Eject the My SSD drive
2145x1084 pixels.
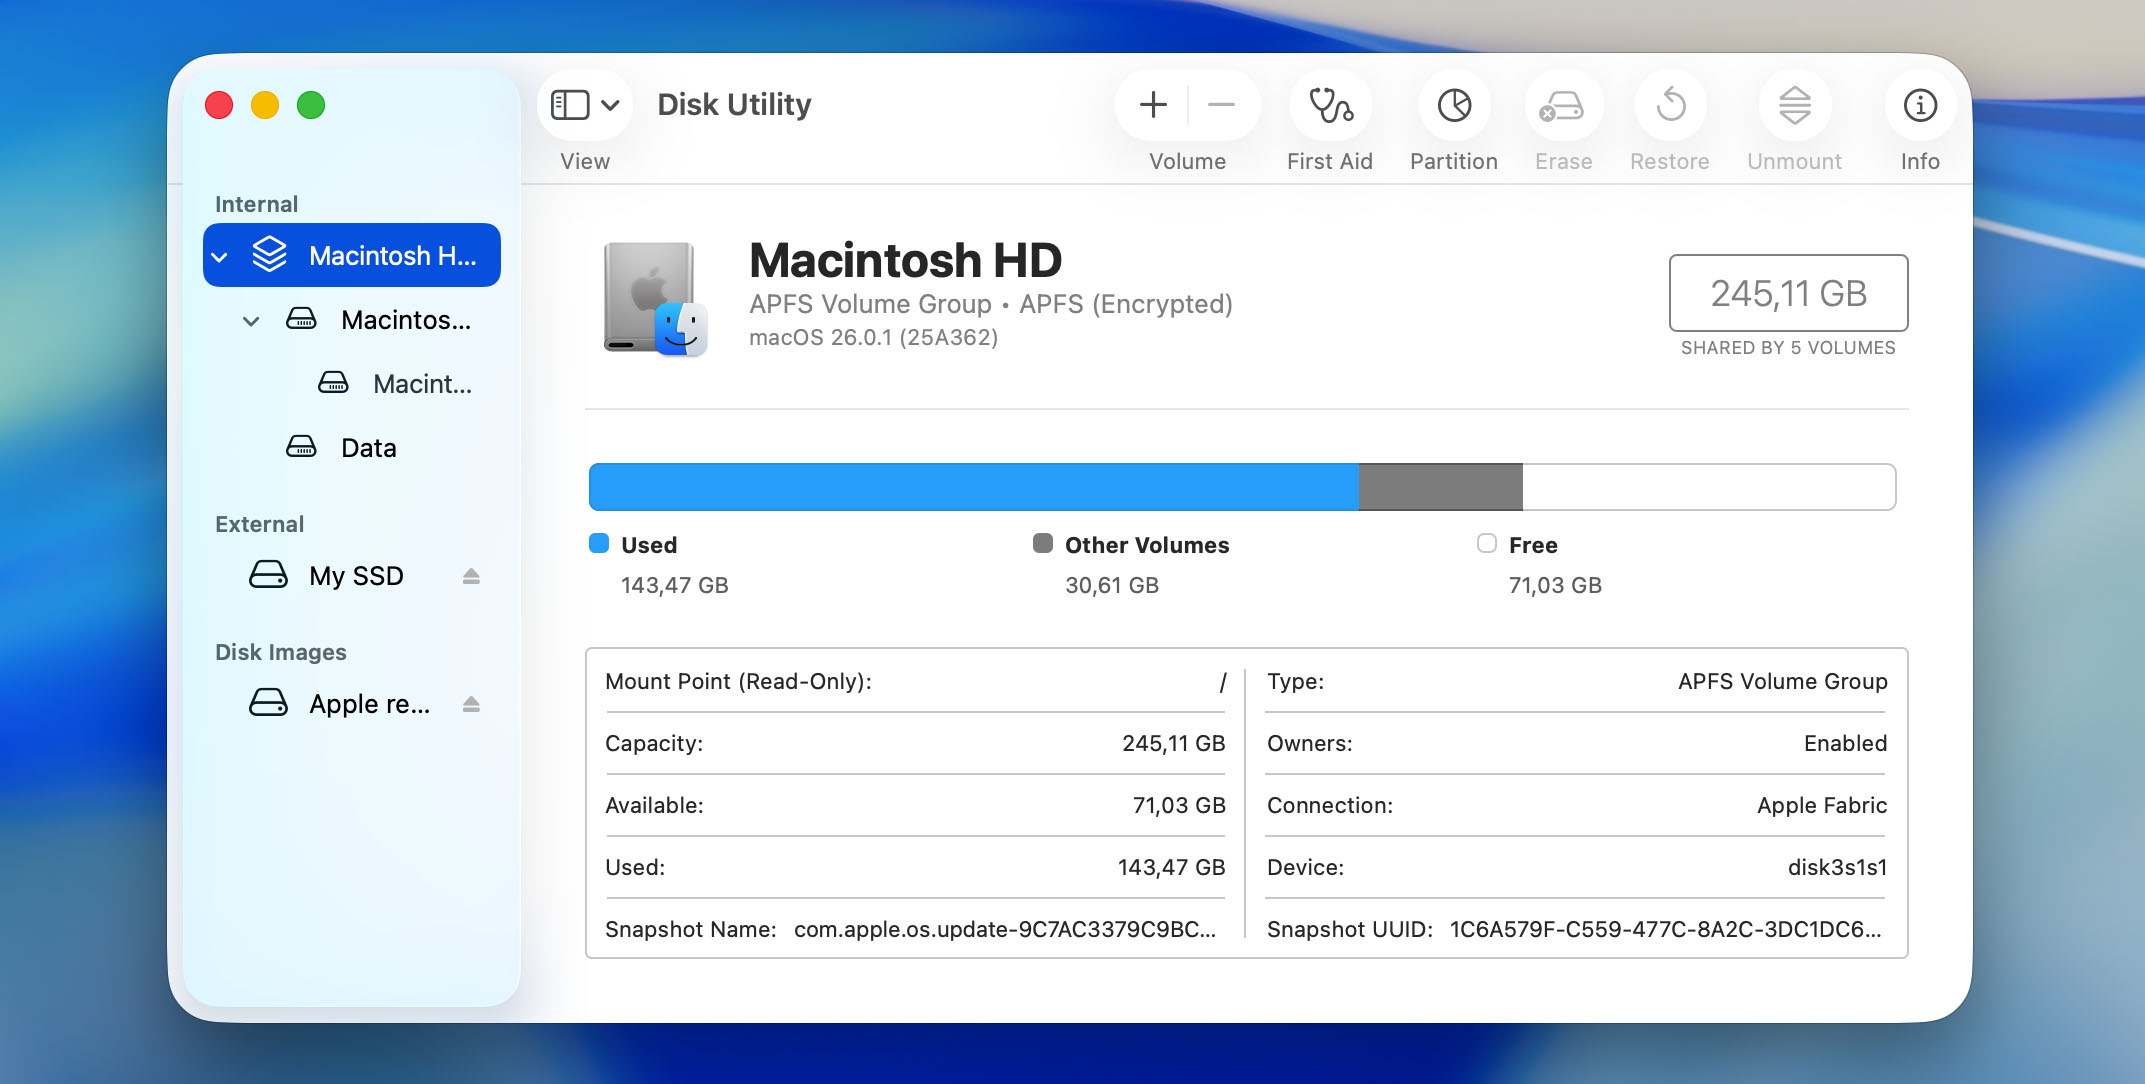472,576
